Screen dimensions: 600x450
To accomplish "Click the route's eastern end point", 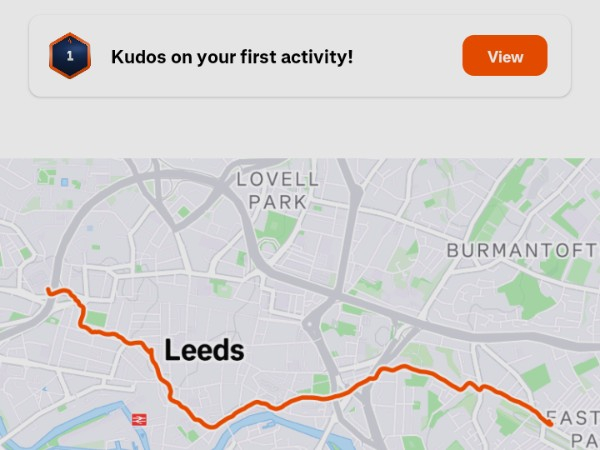I will pyautogui.click(x=551, y=424).
